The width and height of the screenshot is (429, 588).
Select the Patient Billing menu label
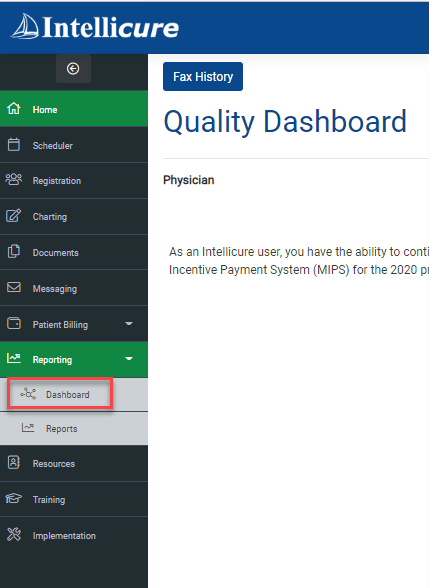pos(60,325)
